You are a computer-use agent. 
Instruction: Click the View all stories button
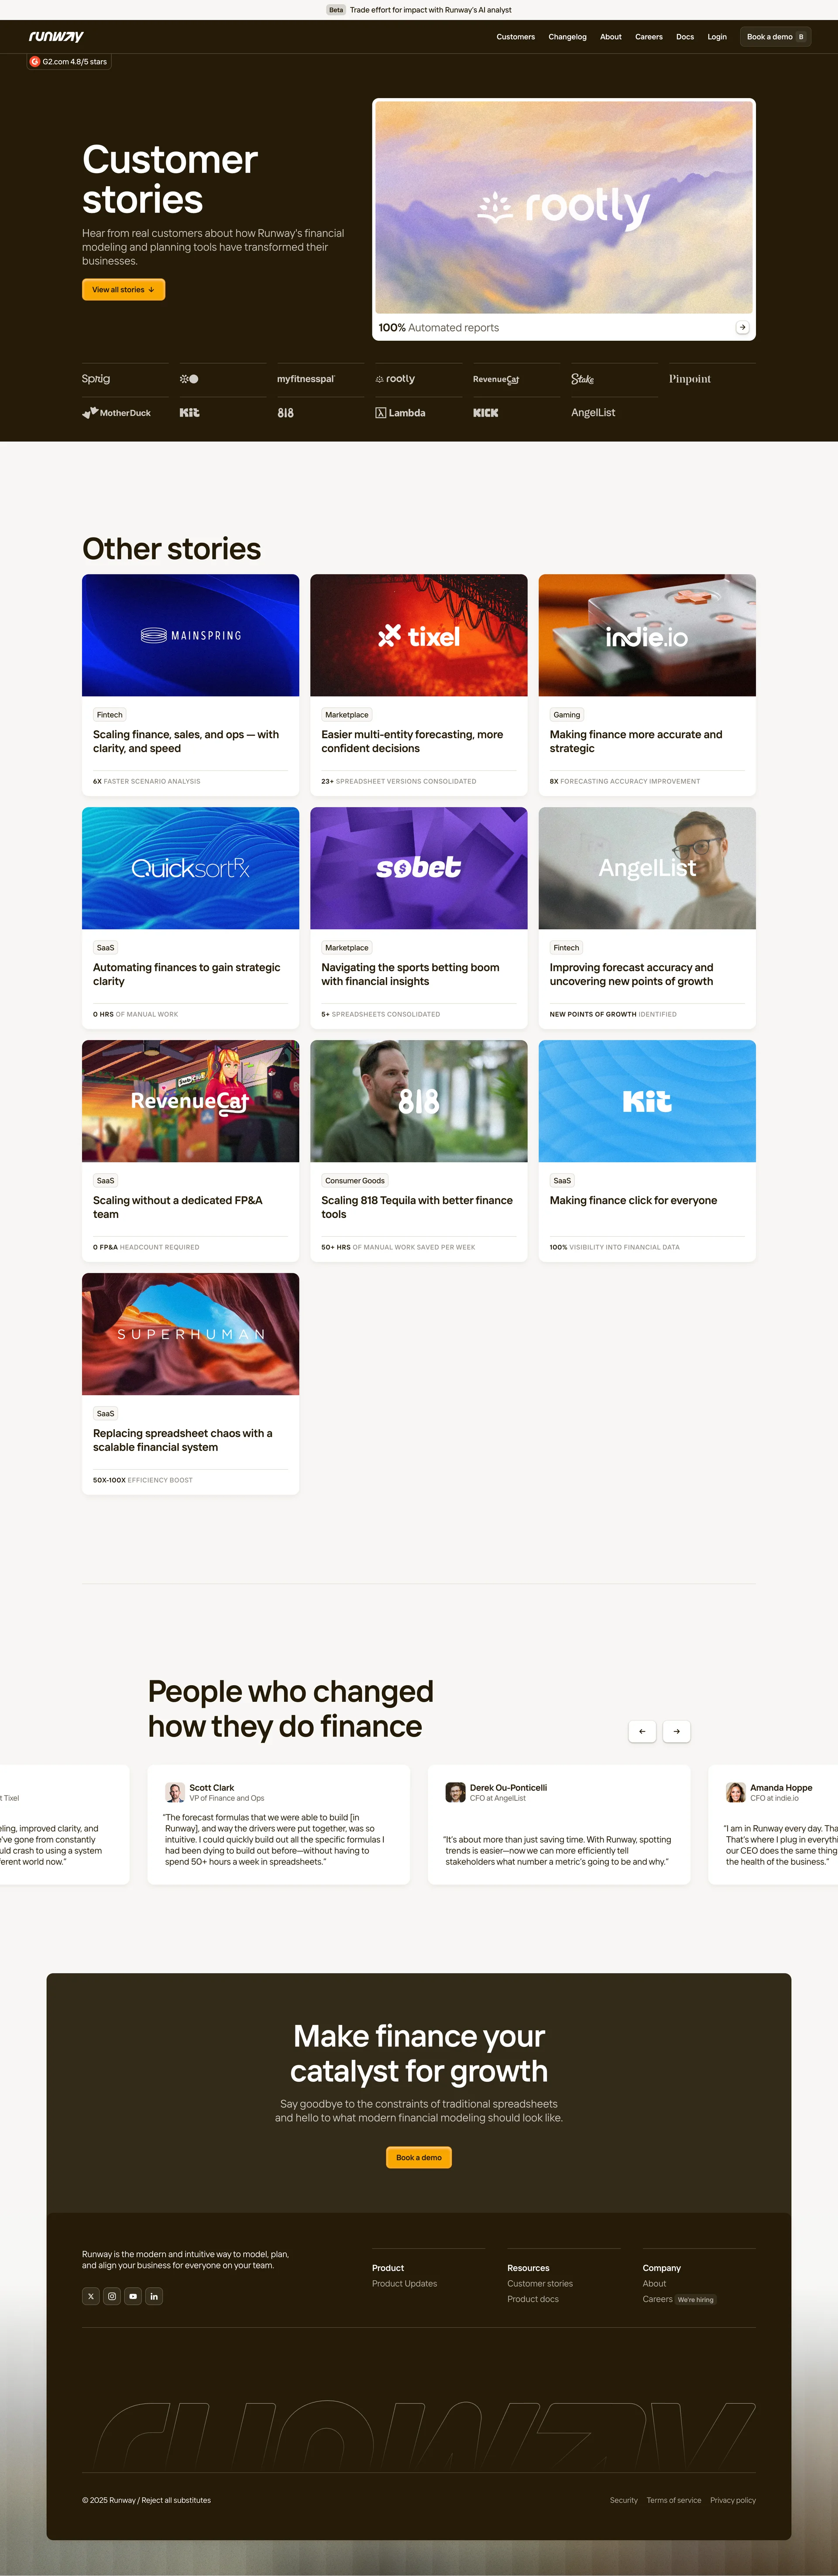(123, 289)
